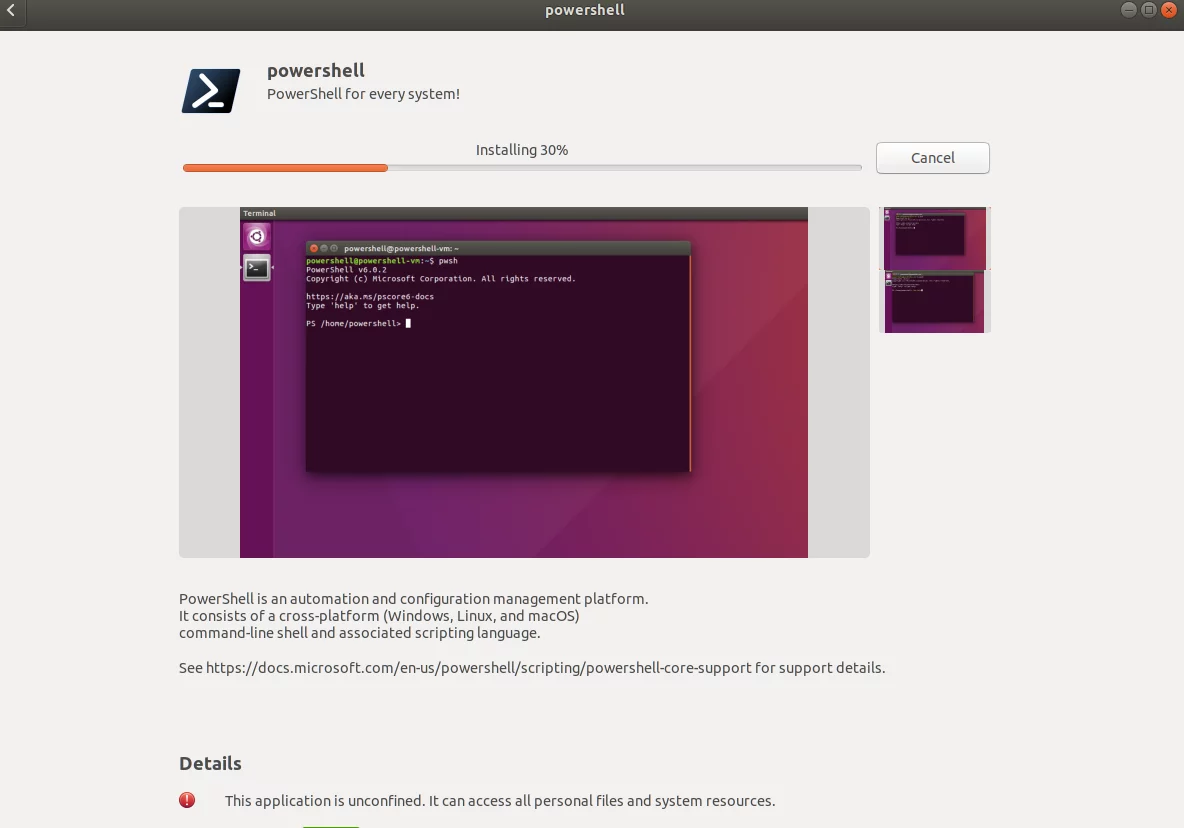The image size is (1184, 828).
Task: Click the docs.microsoft.com support URL text
Action: [479, 667]
